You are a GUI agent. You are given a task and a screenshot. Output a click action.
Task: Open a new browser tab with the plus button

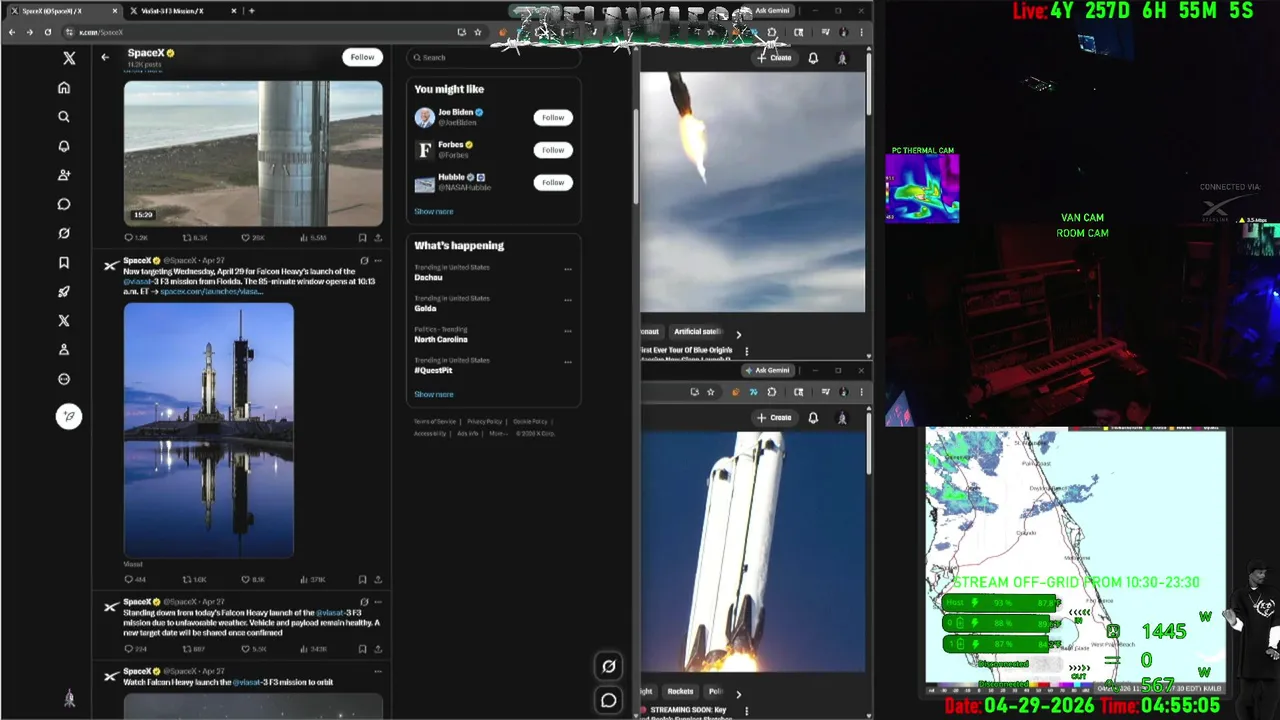pos(252,11)
